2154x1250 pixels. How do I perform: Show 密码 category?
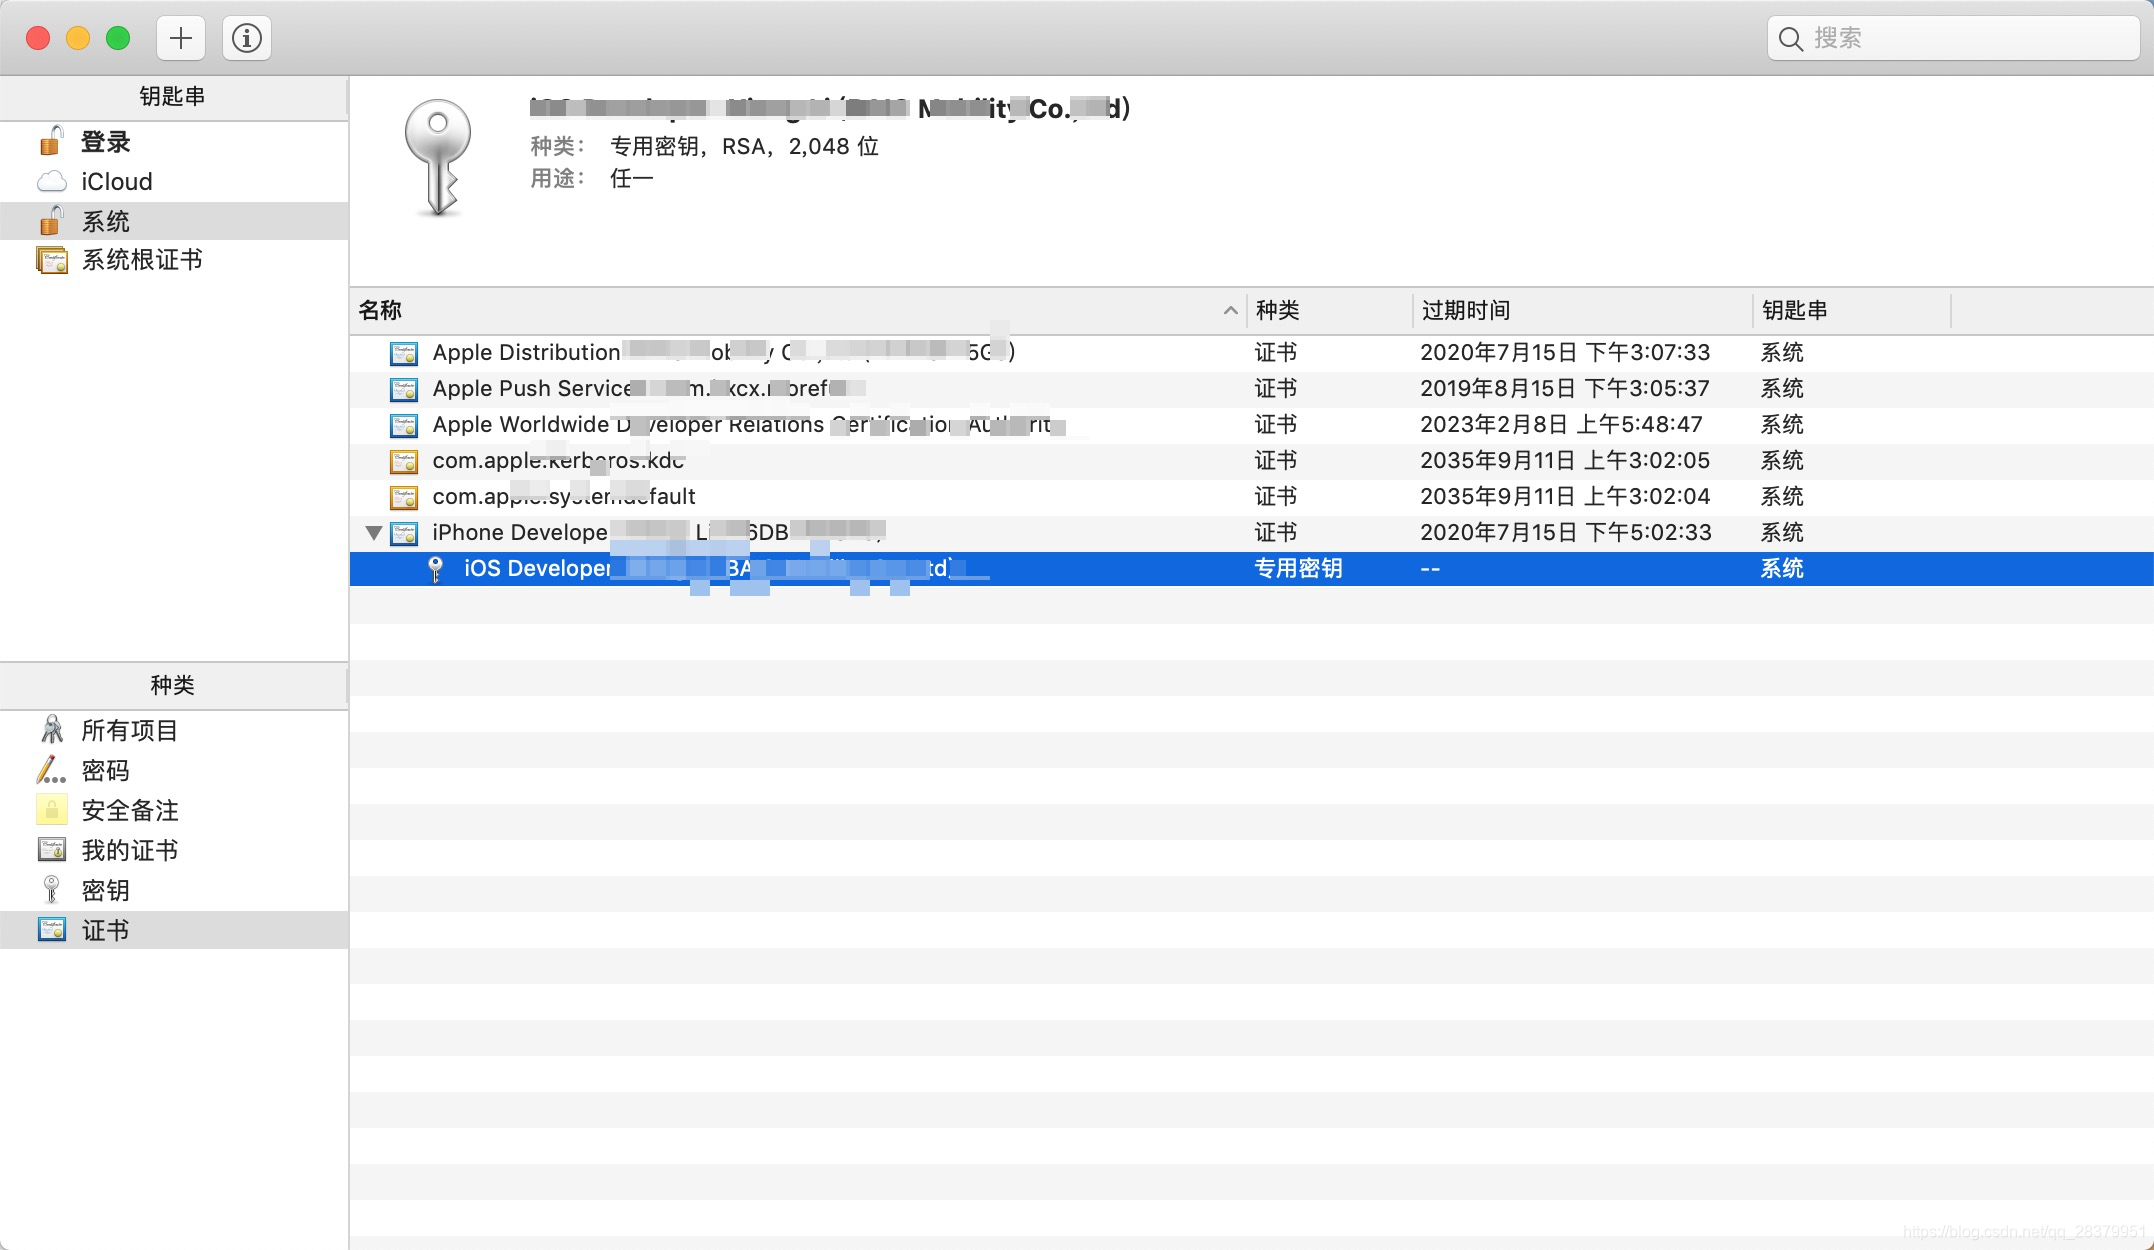point(174,770)
